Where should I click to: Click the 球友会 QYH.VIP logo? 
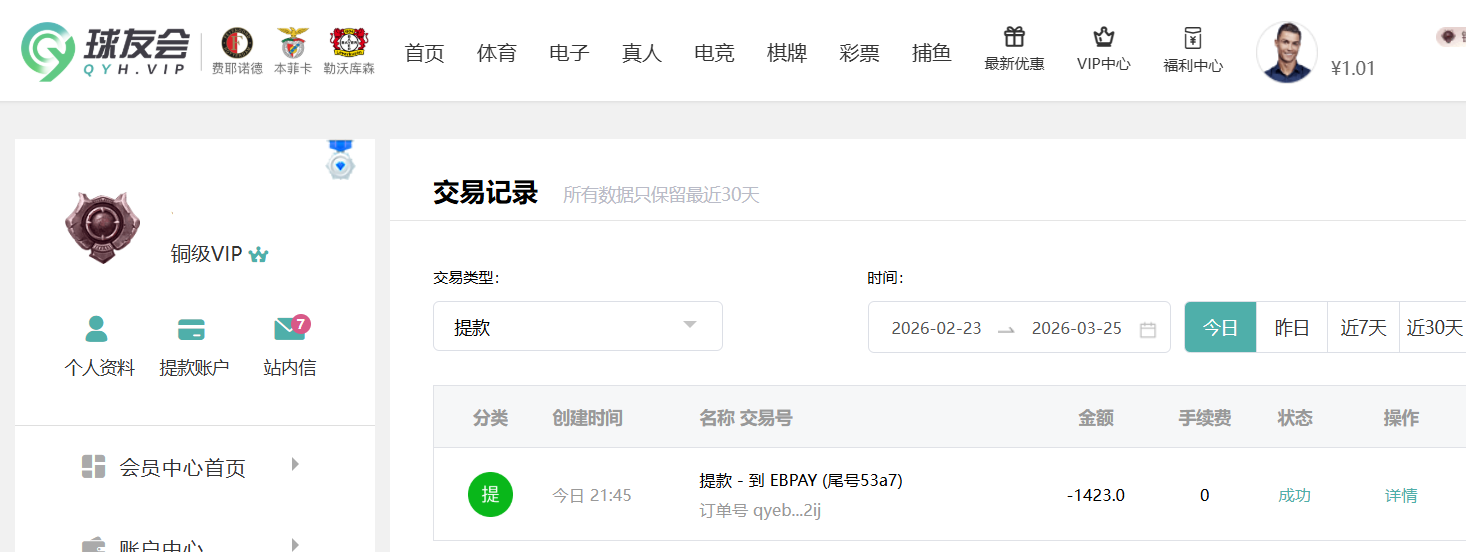[105, 51]
